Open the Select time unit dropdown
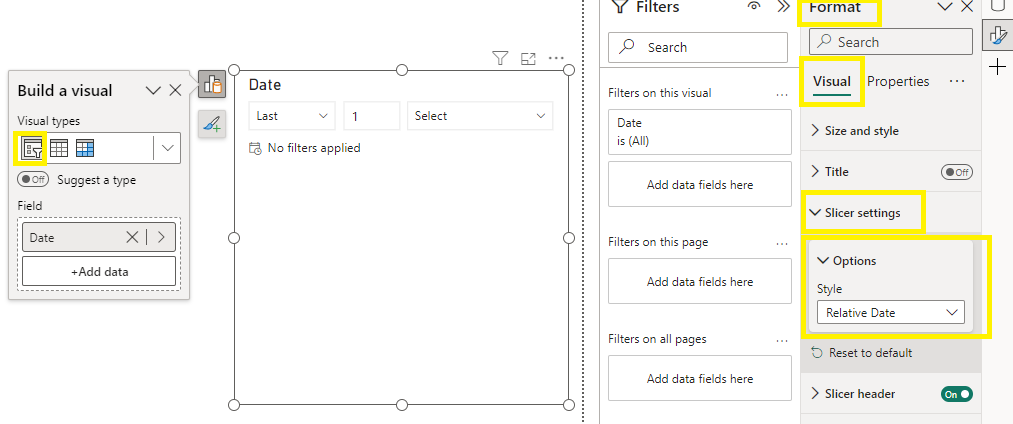 click(480, 116)
